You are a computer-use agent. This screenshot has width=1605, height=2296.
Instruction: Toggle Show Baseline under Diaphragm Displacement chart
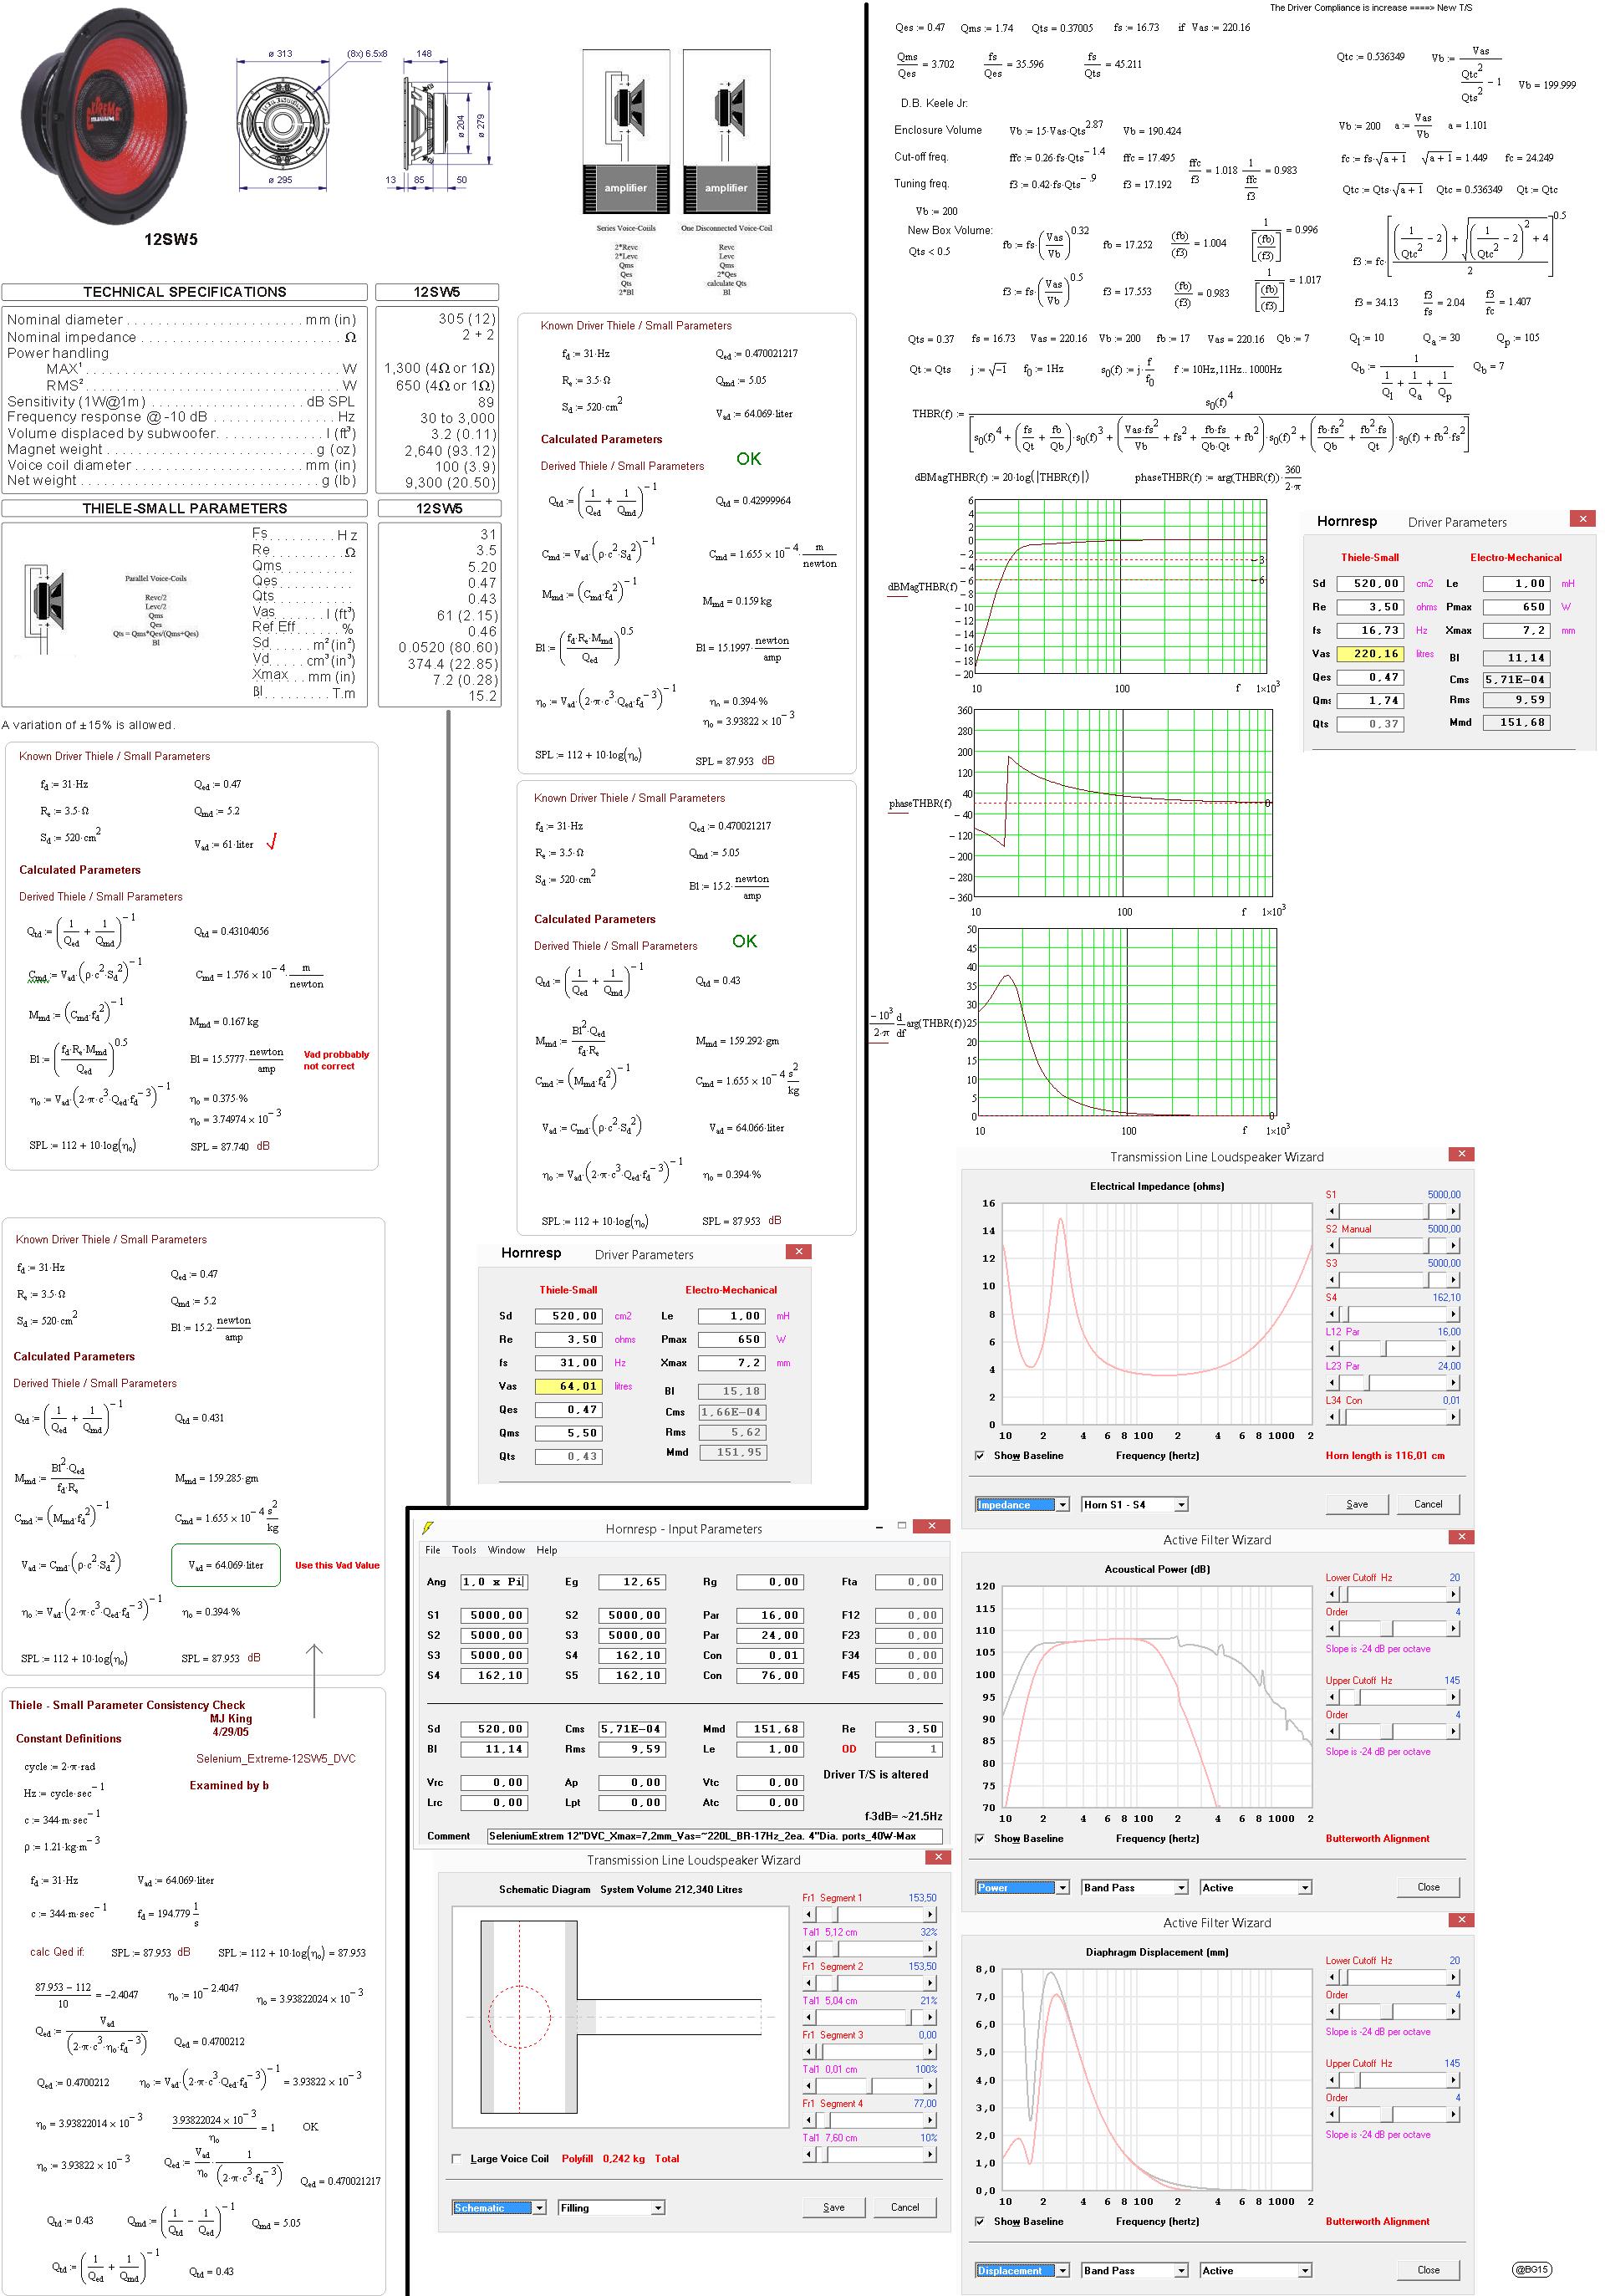[x=980, y=2221]
